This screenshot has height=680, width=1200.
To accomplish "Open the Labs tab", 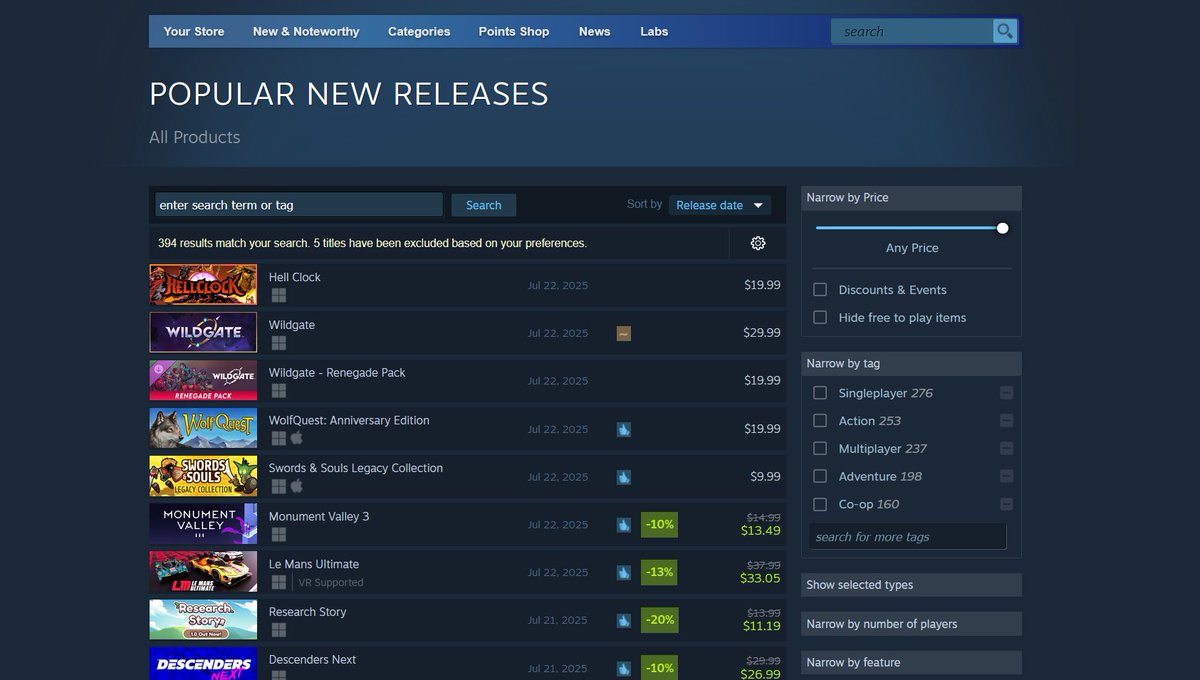I will click(x=654, y=31).
